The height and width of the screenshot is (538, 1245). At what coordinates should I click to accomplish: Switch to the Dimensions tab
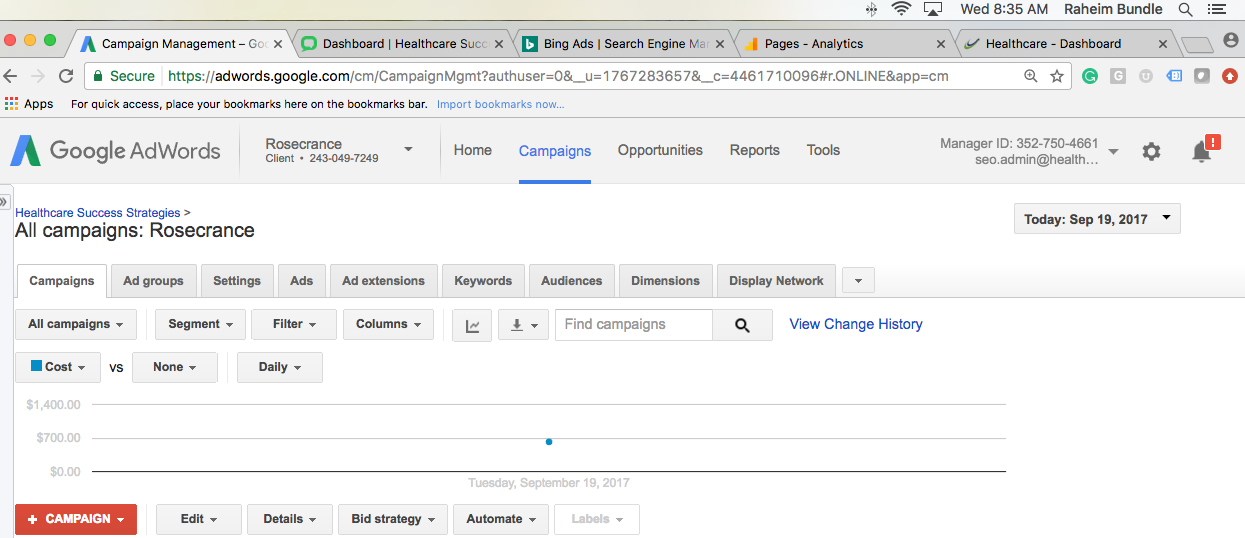[x=666, y=281]
